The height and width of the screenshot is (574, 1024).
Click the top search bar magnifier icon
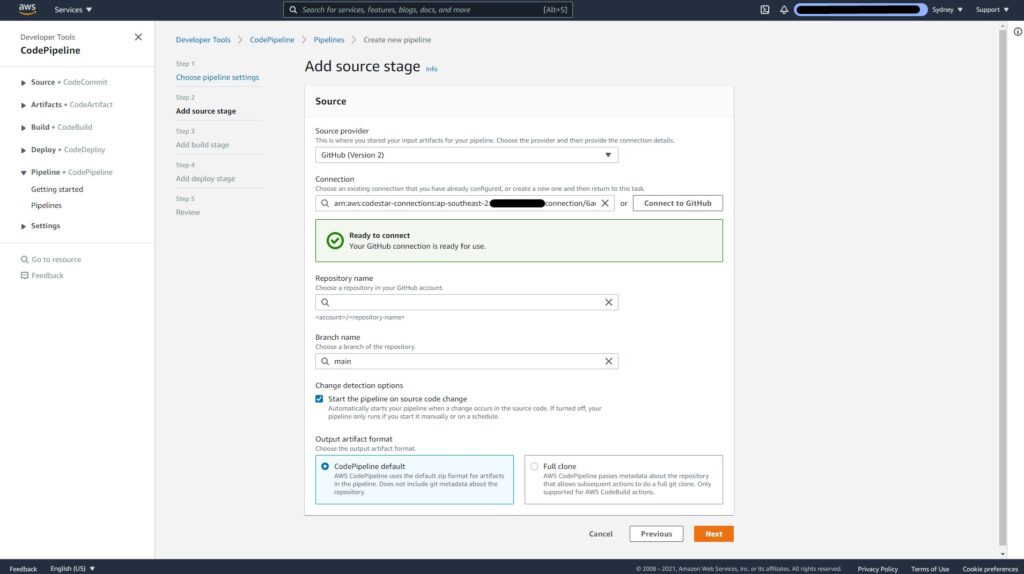[293, 10]
